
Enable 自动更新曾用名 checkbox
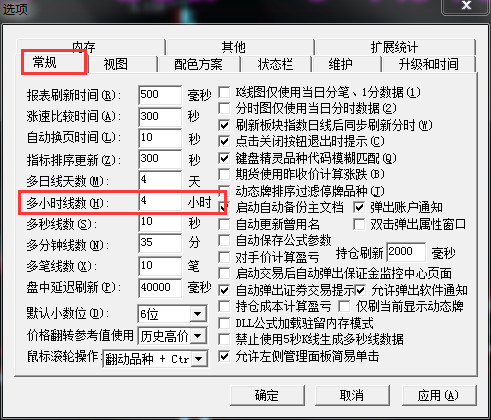224,224
